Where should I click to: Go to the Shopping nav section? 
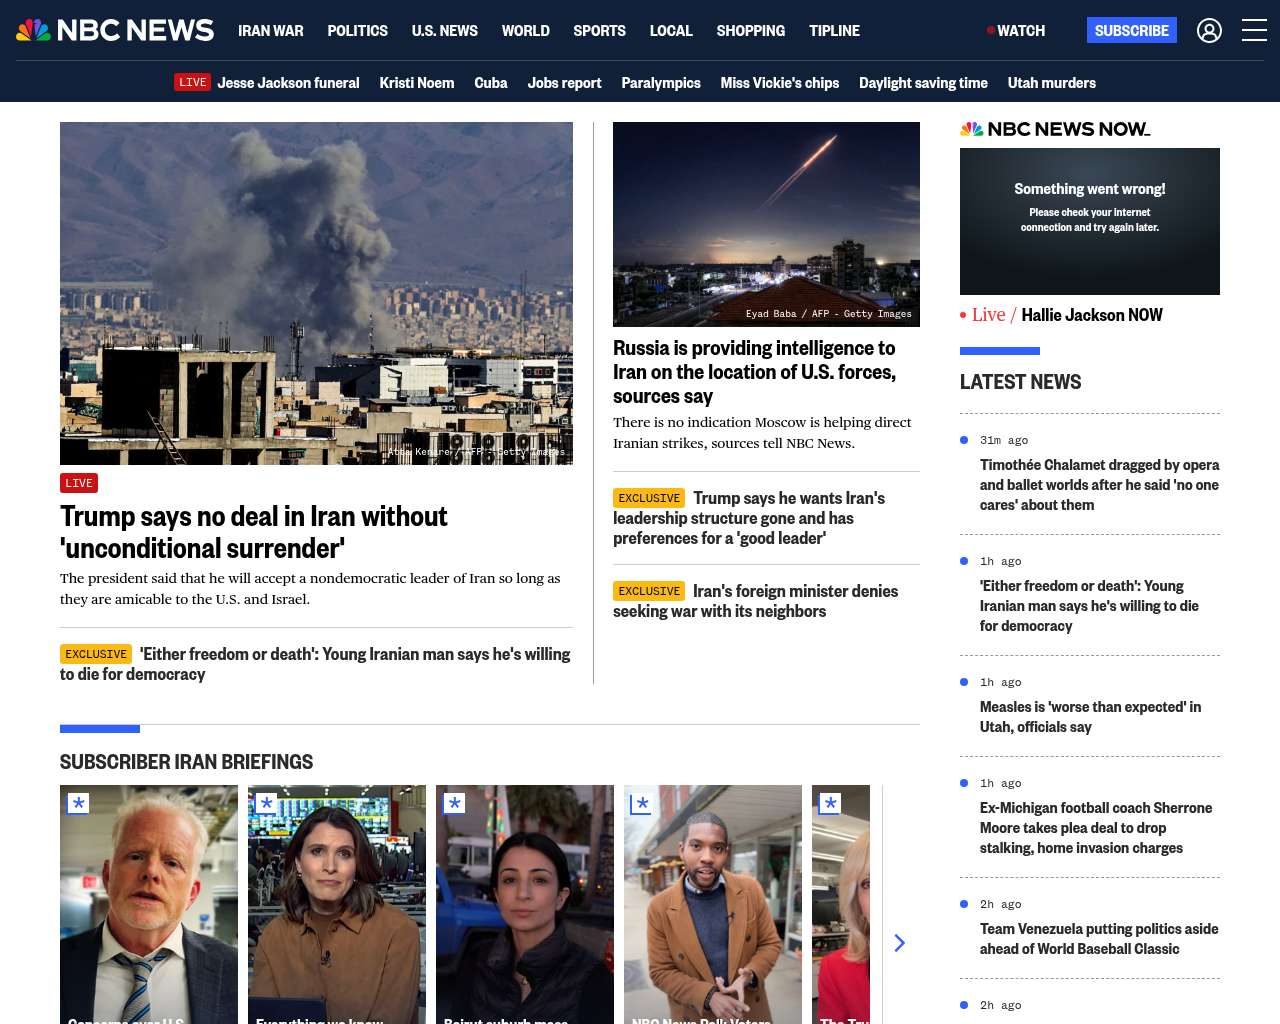click(750, 31)
